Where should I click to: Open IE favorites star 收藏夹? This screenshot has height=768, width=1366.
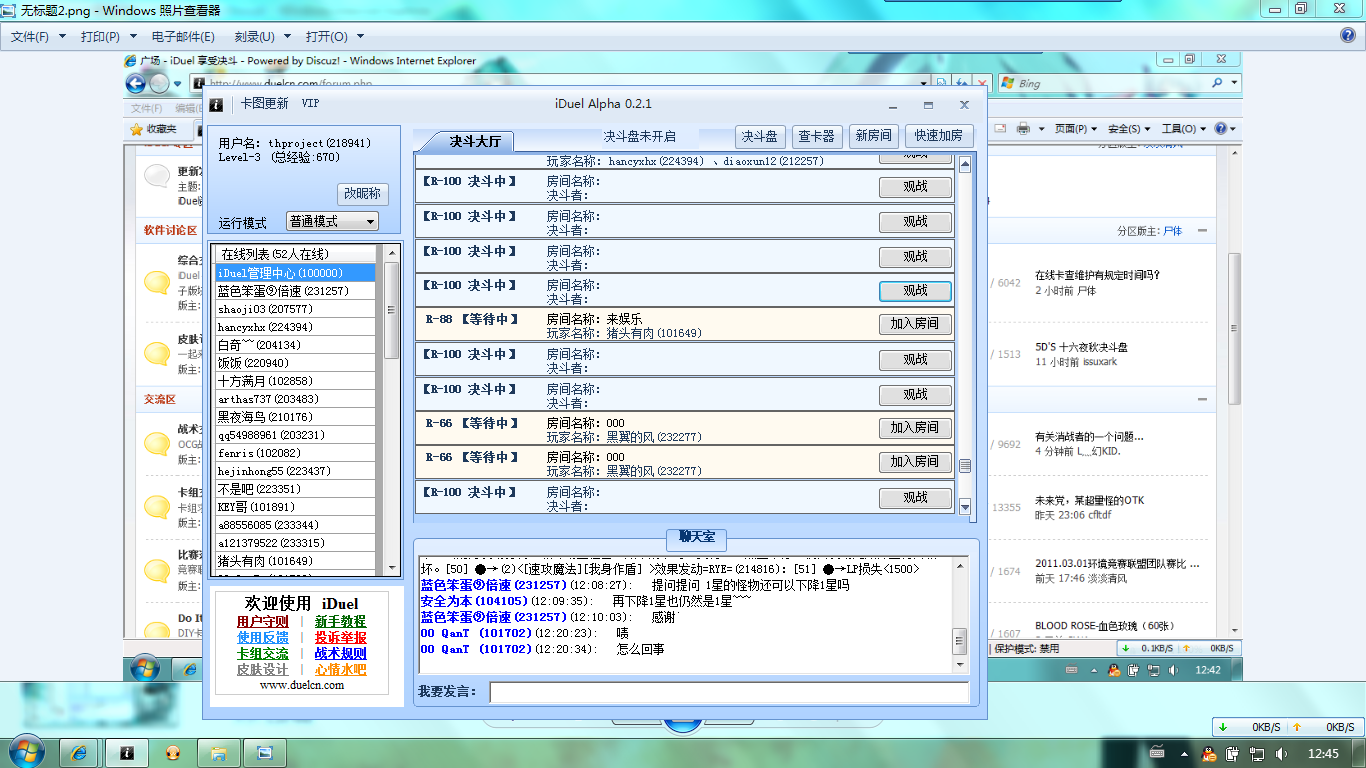tap(153, 129)
